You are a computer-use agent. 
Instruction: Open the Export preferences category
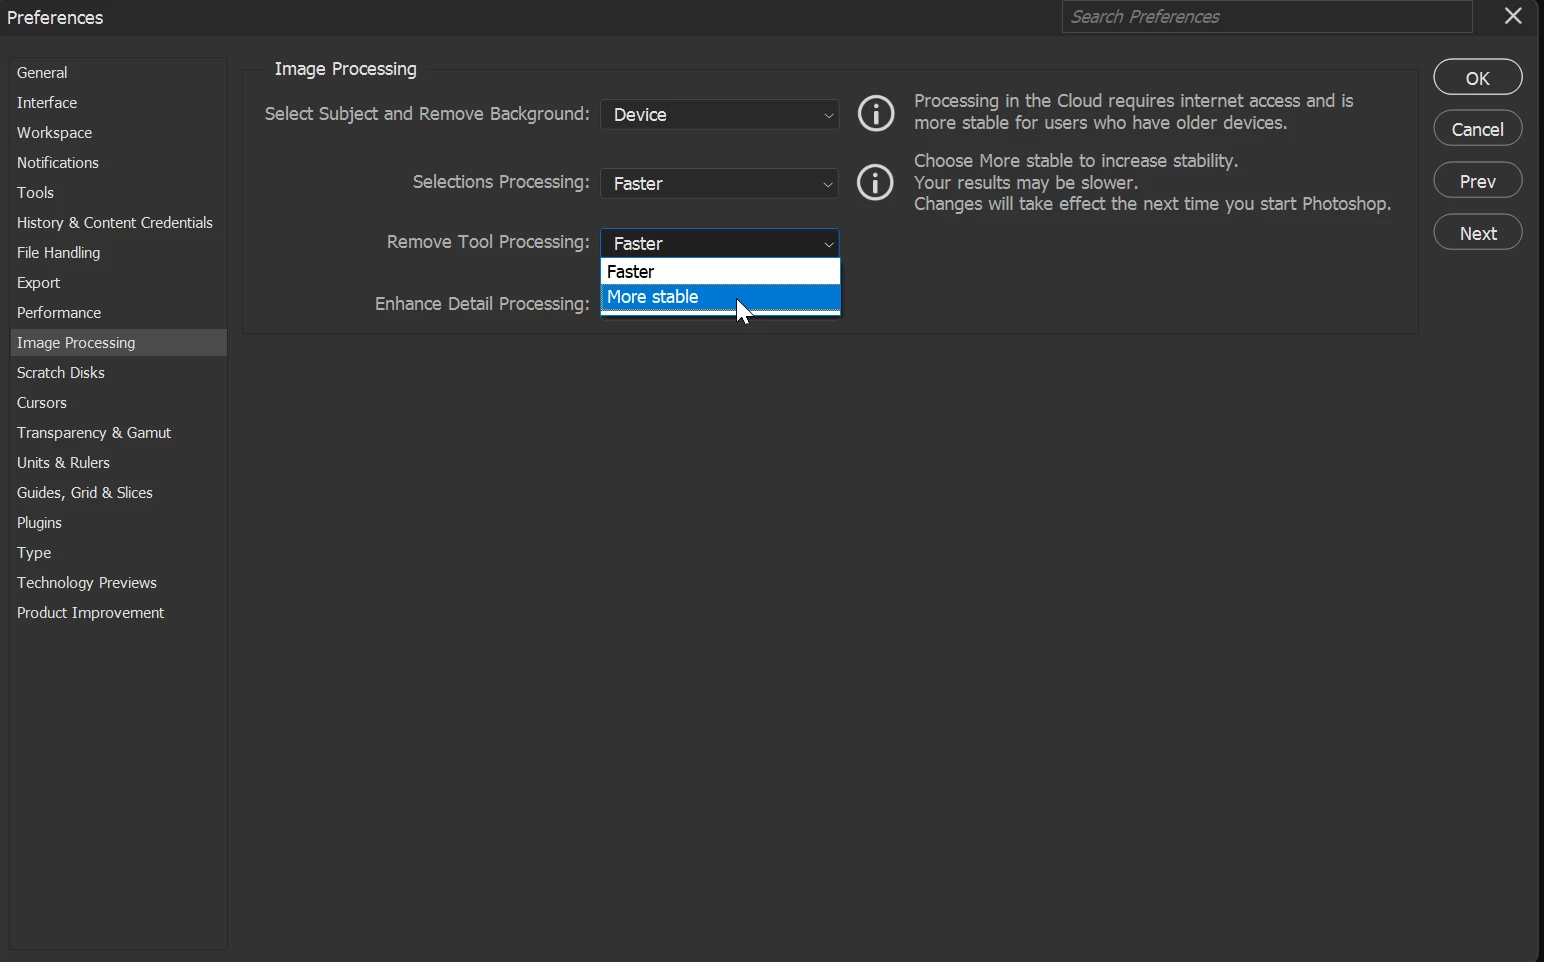[x=118, y=283]
